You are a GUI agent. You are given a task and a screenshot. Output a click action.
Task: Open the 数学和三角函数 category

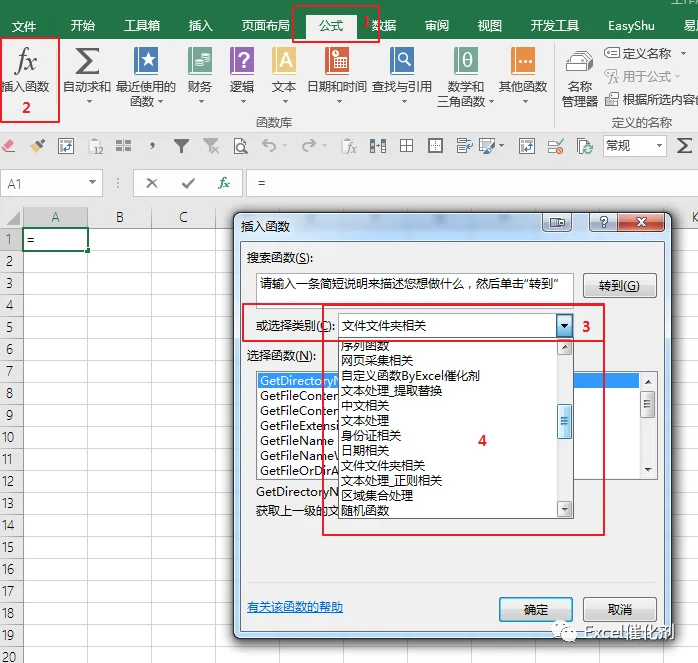coord(466,77)
